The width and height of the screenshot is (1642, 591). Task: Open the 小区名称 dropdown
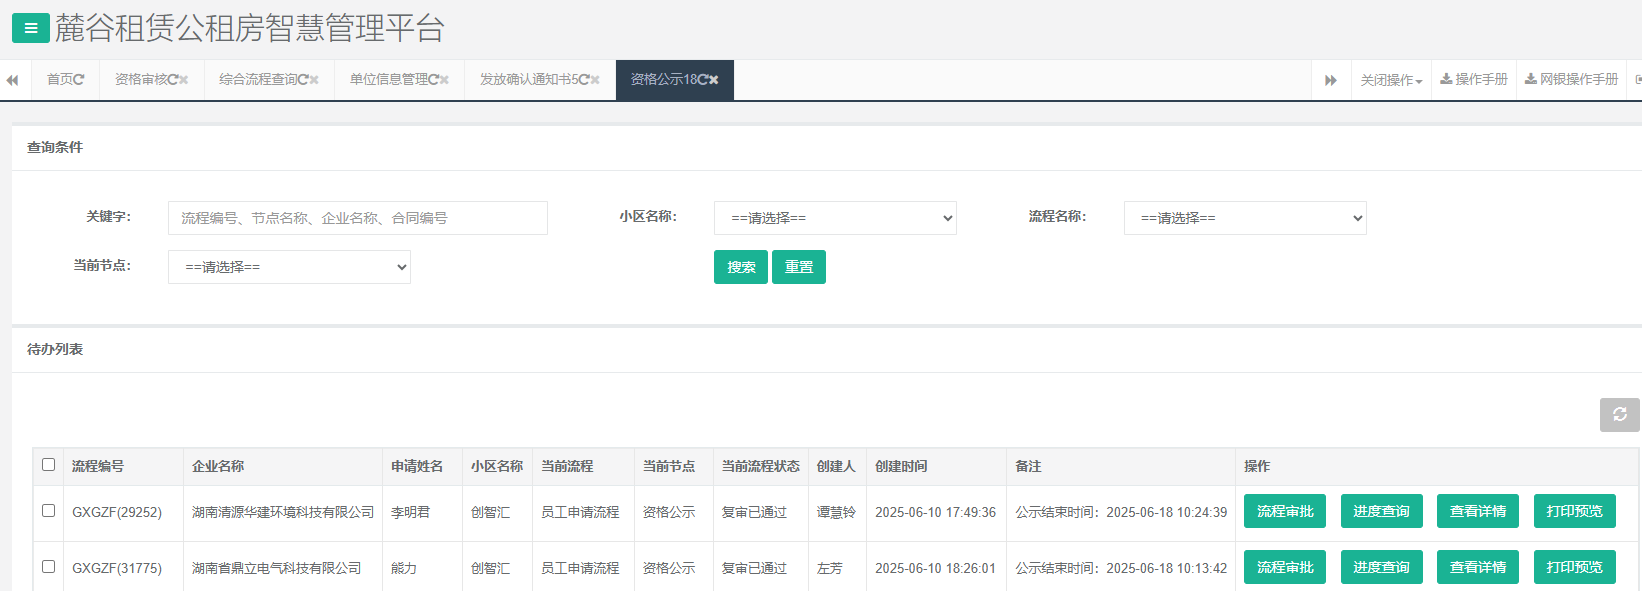835,218
